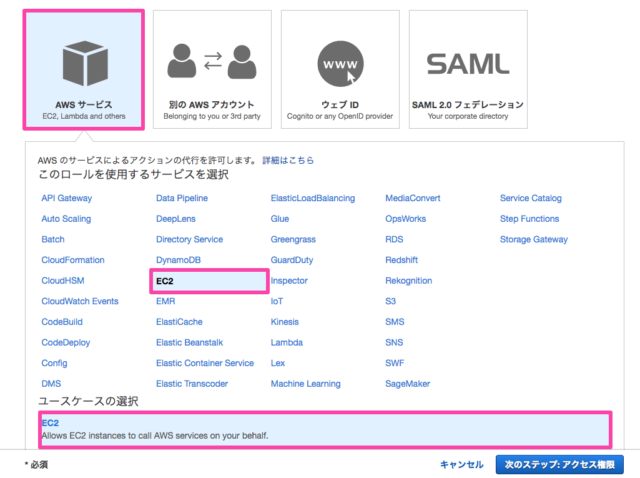Proceed with 次のステップ: アクセス権限 button
This screenshot has width=640, height=478.
(x=560, y=465)
